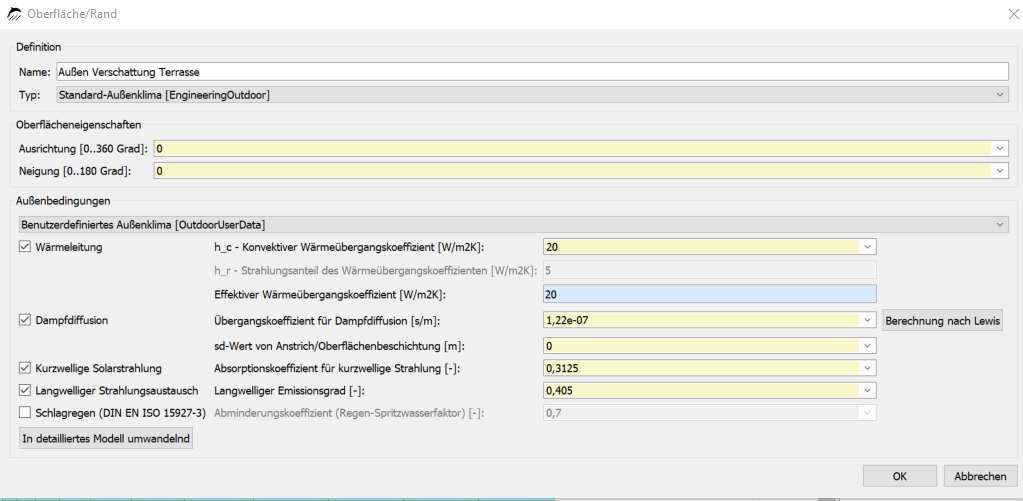The height and width of the screenshot is (501, 1023).
Task: Click the Oberflächeneigenschaften group label
Action: 78,125
